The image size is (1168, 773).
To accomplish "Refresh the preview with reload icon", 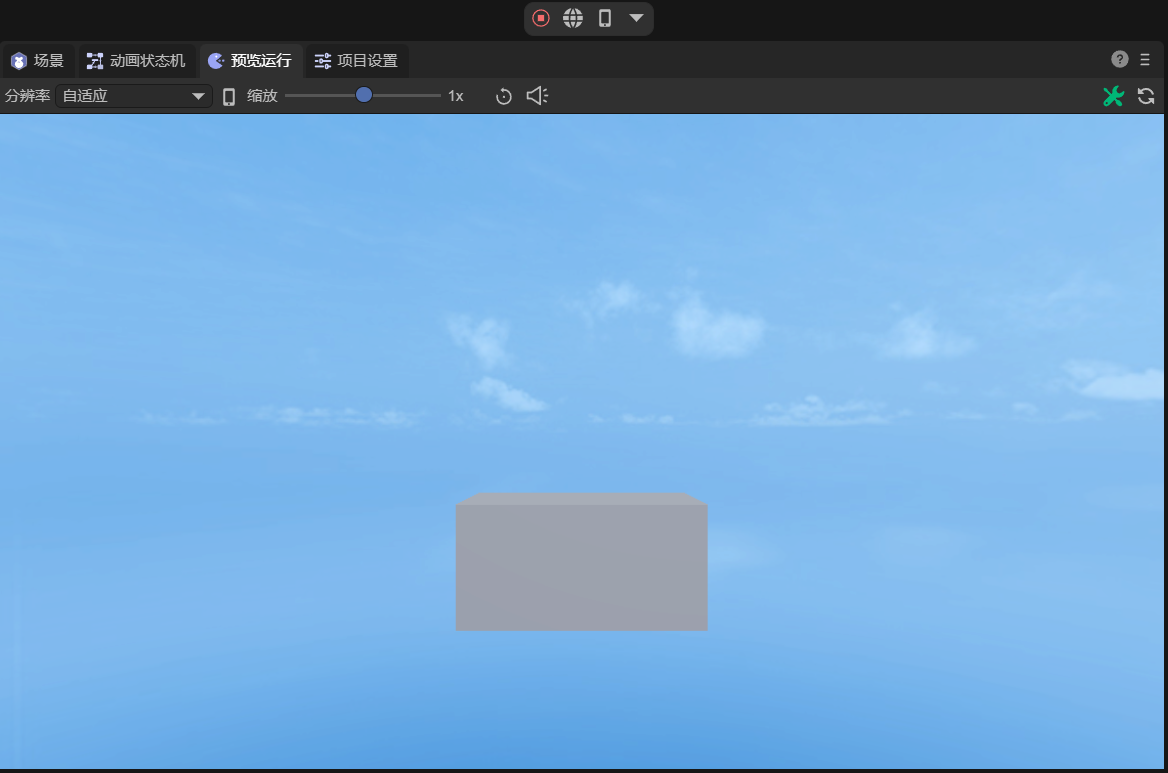I will 1146,96.
